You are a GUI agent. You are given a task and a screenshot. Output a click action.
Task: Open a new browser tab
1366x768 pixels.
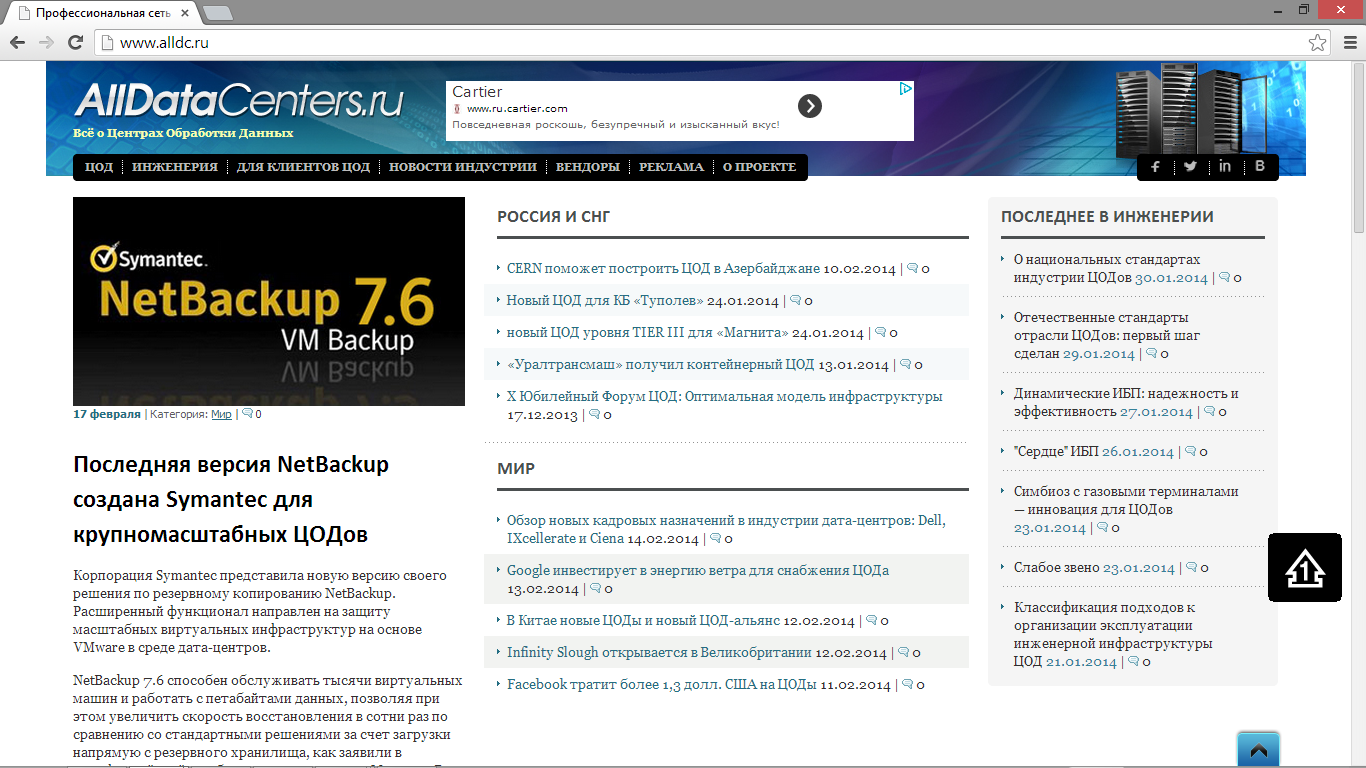218,13
